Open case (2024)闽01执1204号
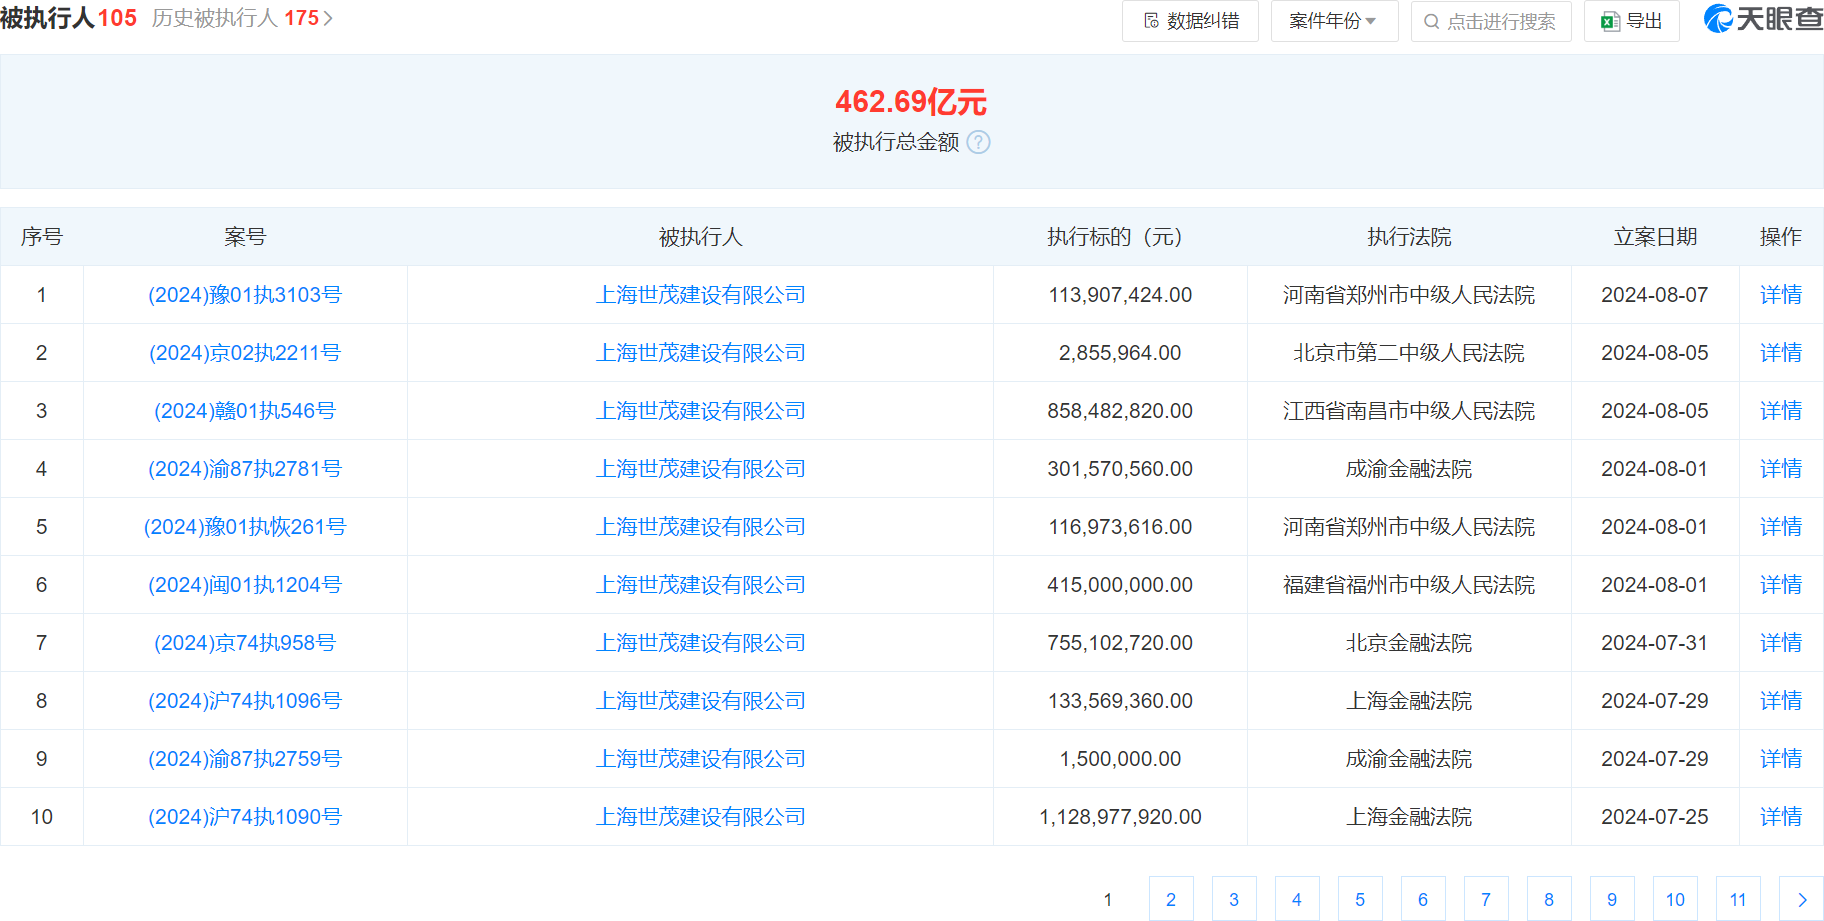This screenshot has width=1824, height=921. pos(245,585)
